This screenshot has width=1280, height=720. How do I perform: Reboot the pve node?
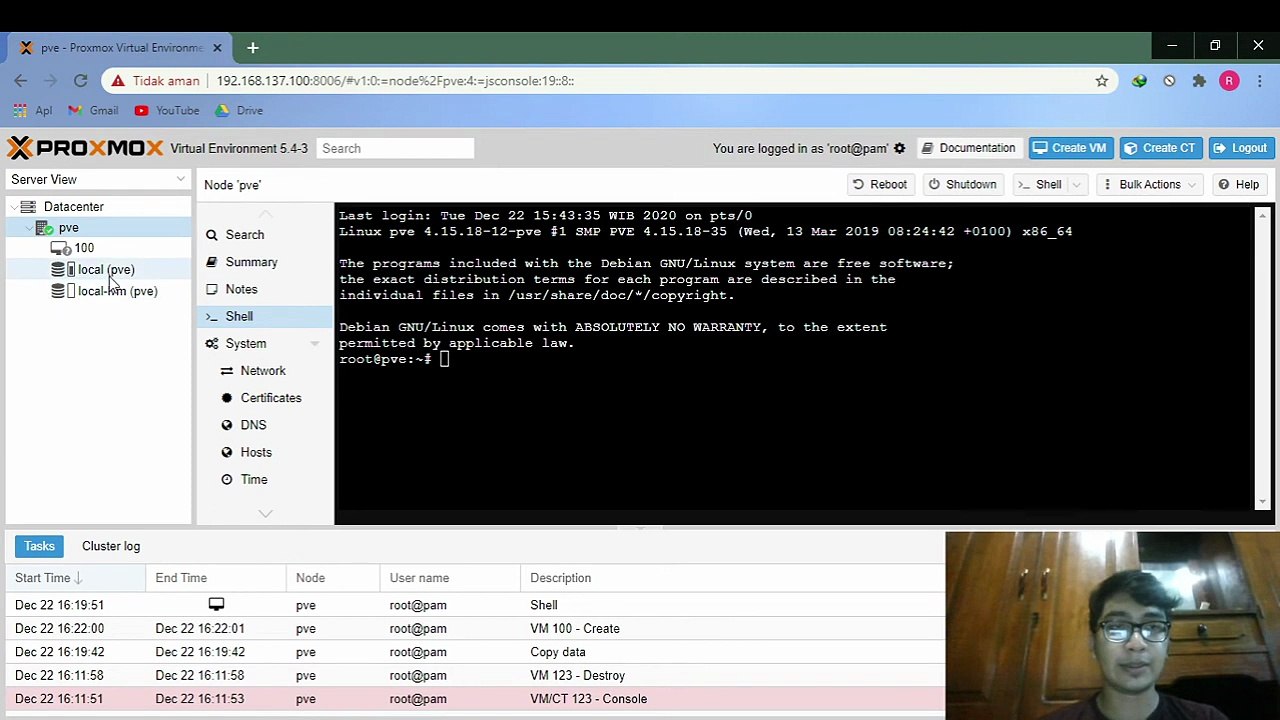[879, 184]
